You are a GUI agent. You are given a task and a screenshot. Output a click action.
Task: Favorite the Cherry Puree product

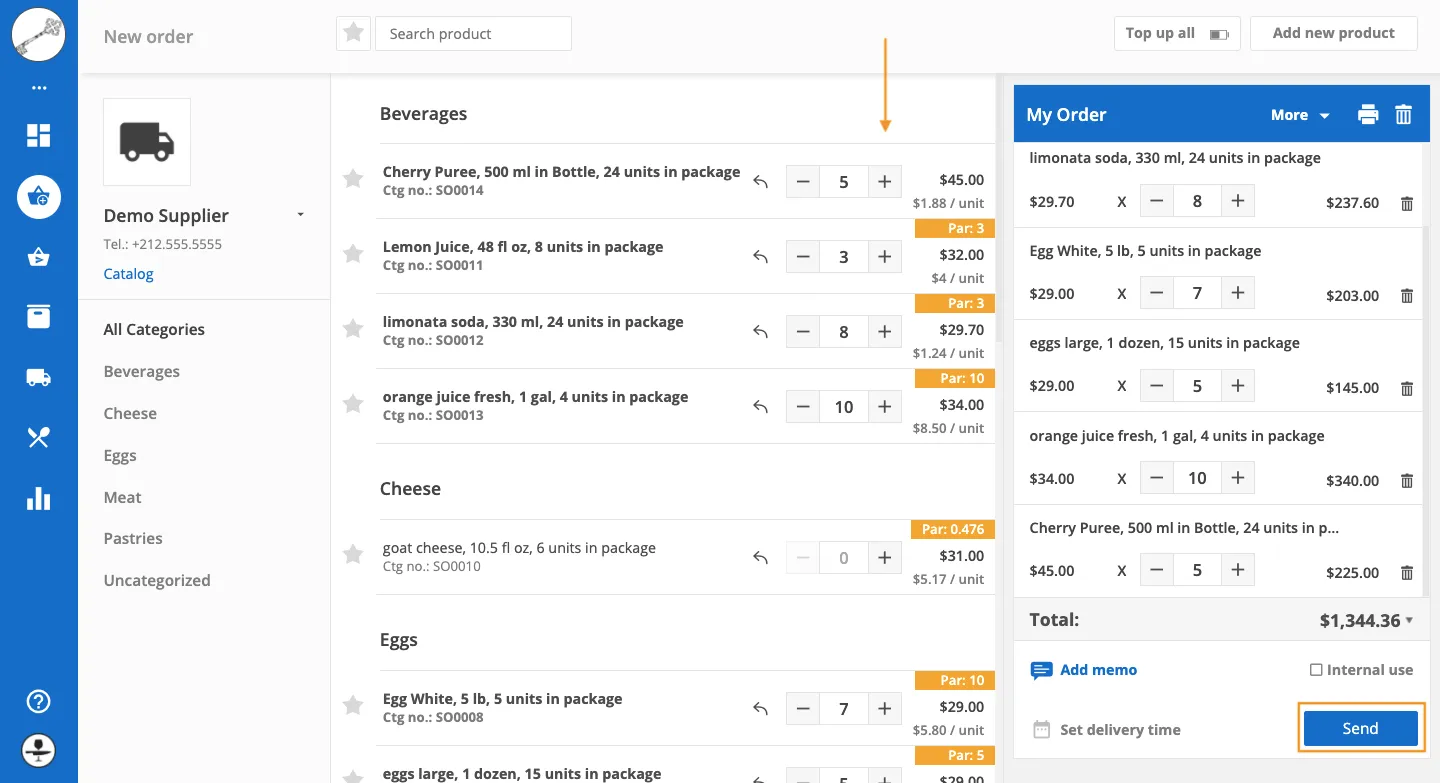click(352, 179)
